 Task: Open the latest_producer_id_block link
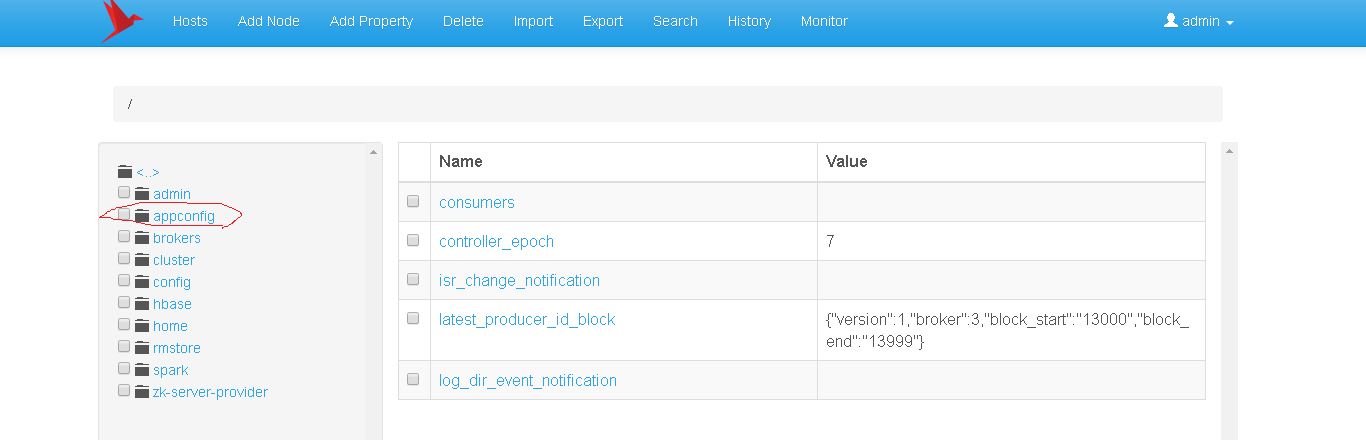pyautogui.click(x=527, y=320)
